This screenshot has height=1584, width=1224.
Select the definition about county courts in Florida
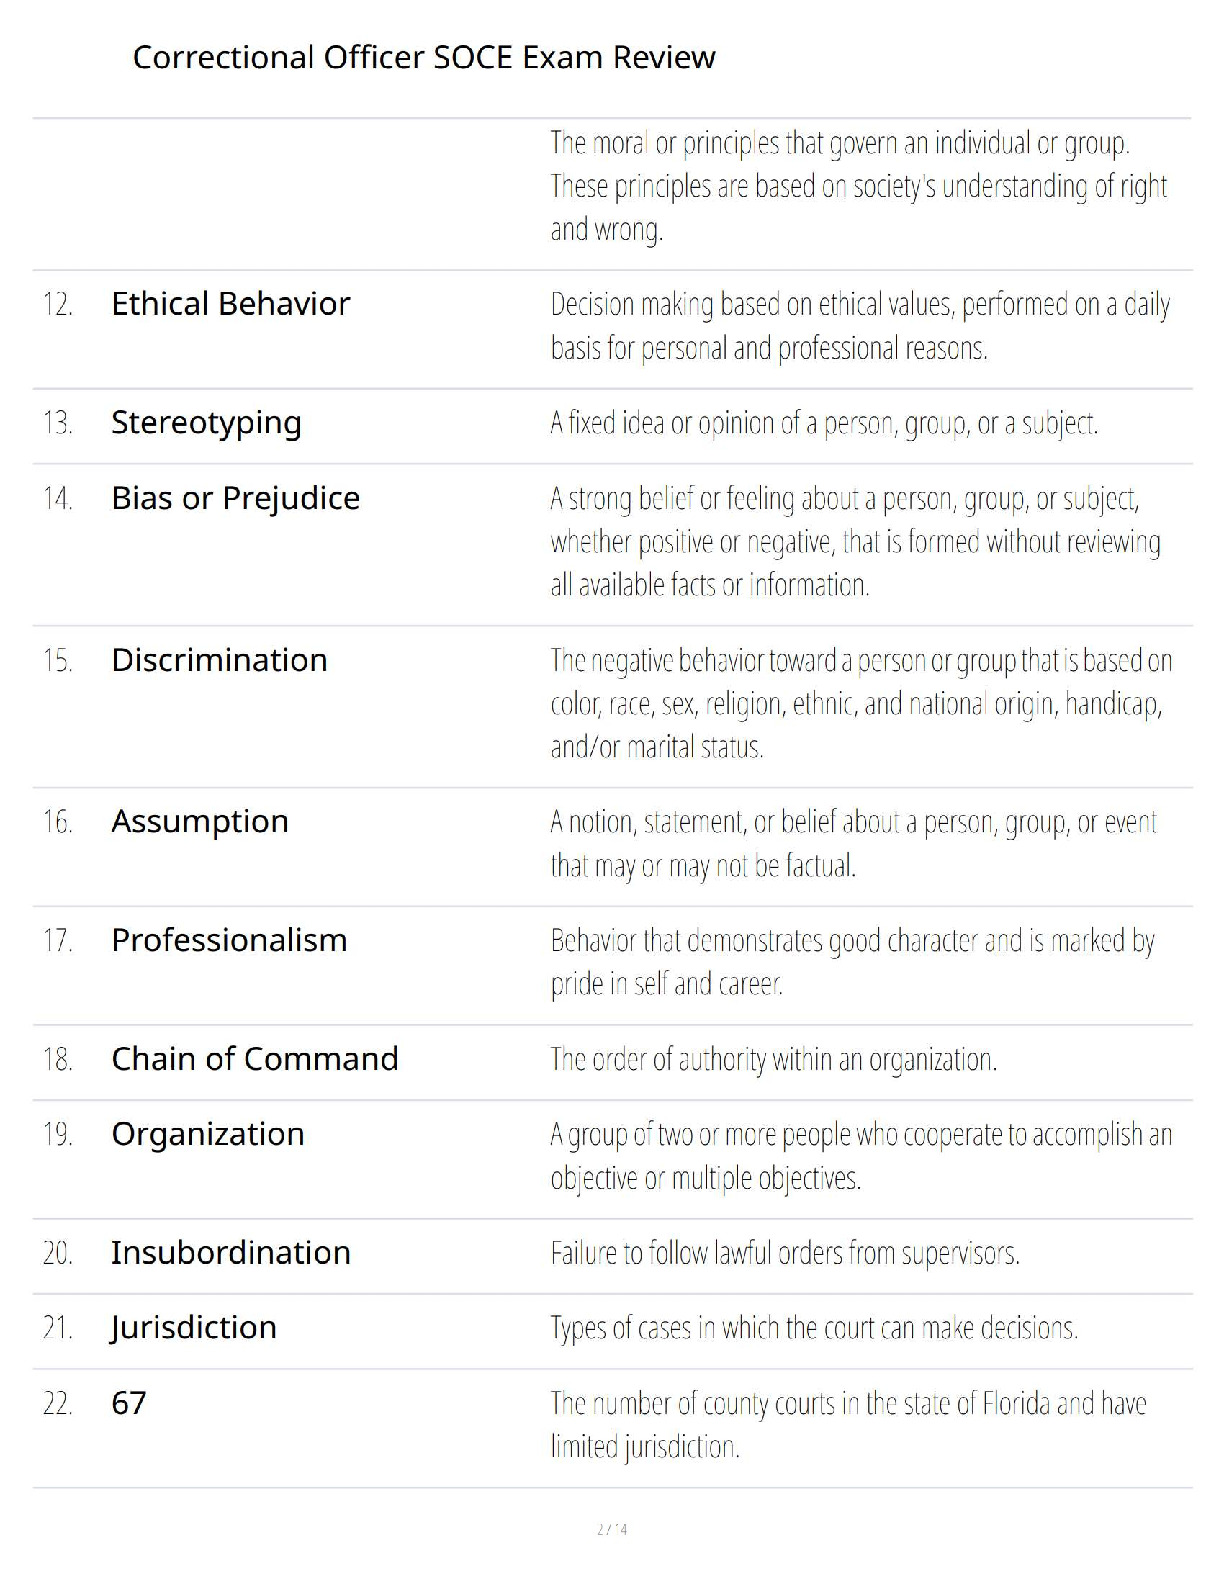(847, 1425)
